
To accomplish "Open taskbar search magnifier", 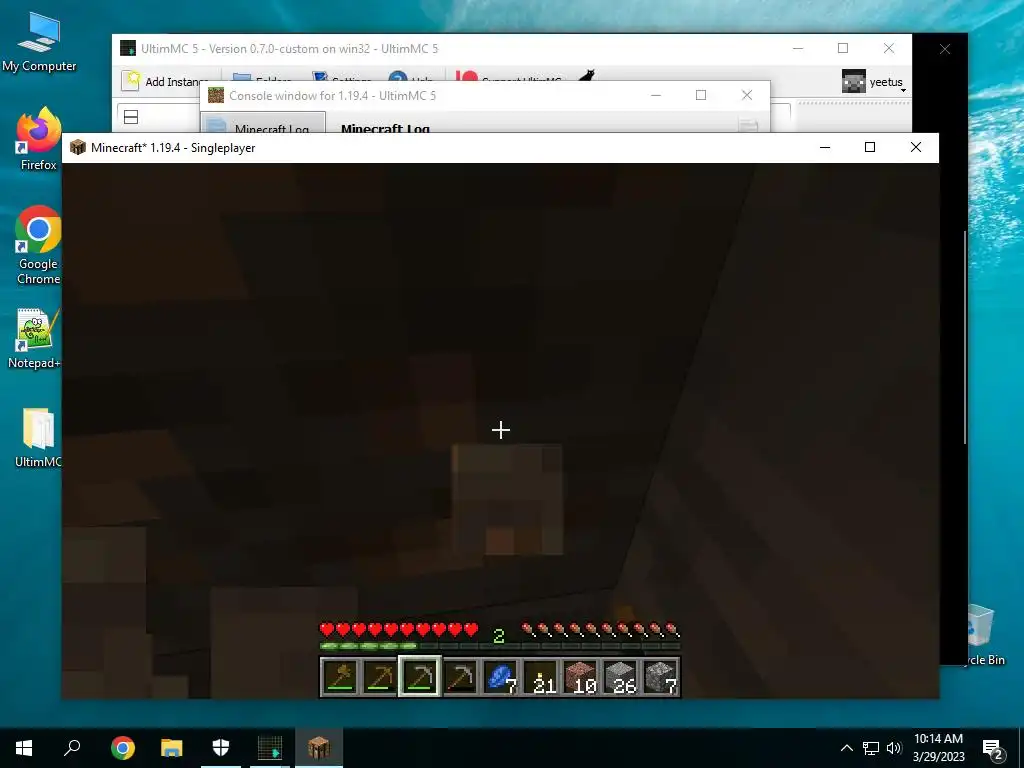I will (x=72, y=748).
